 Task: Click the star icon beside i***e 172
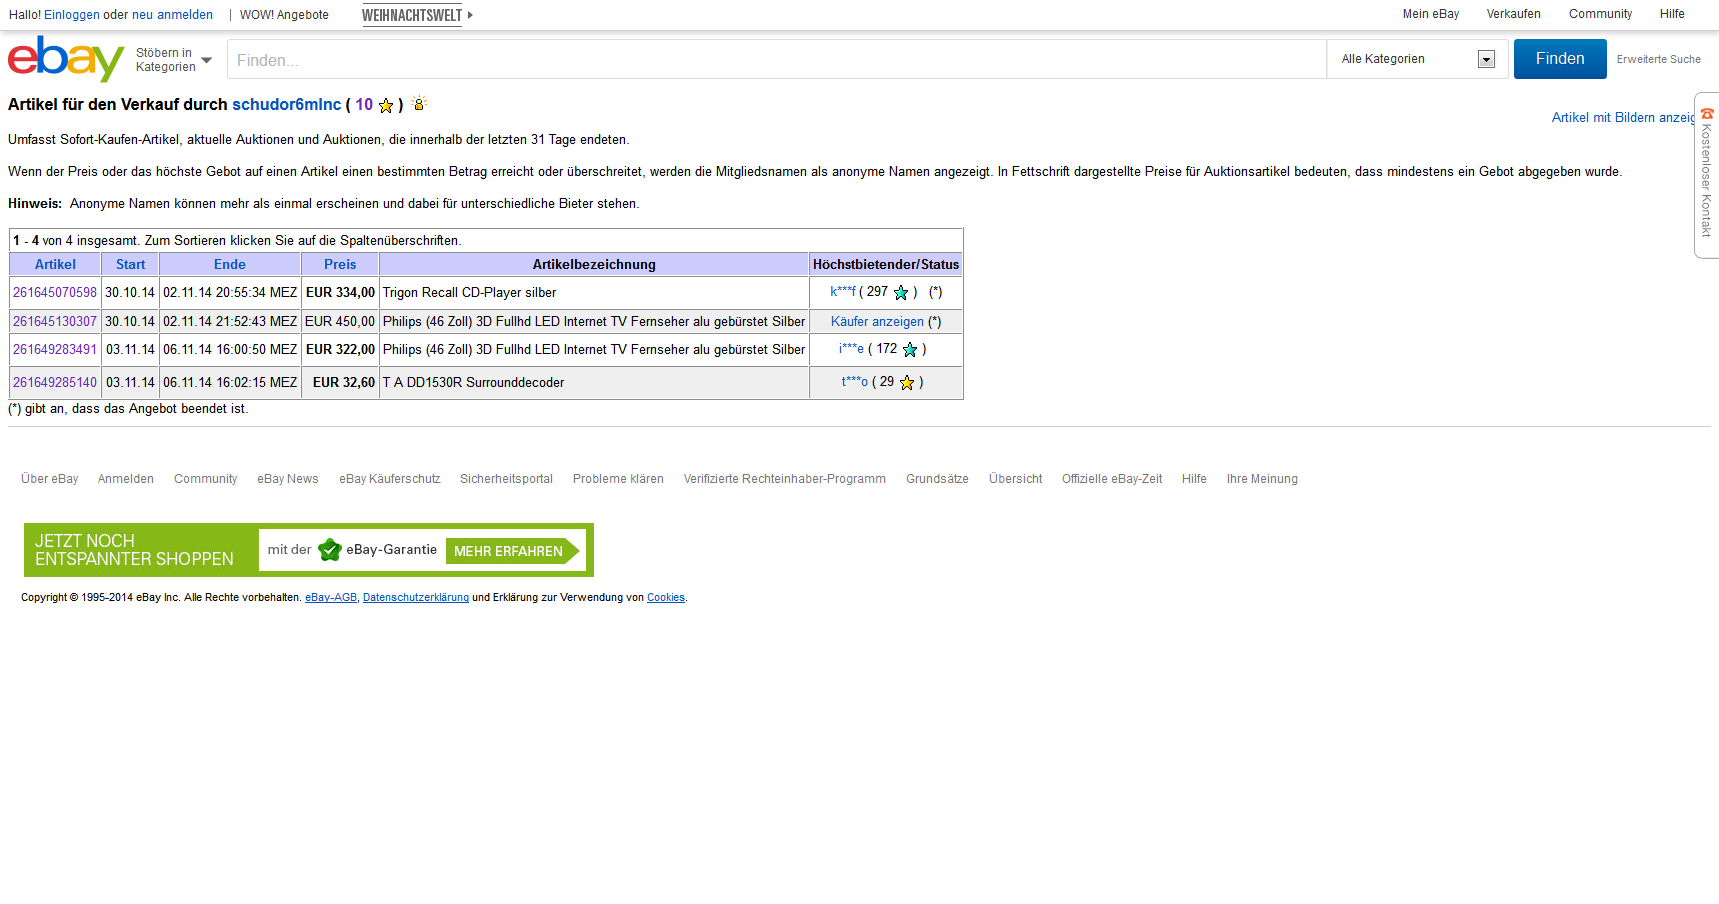[910, 350]
